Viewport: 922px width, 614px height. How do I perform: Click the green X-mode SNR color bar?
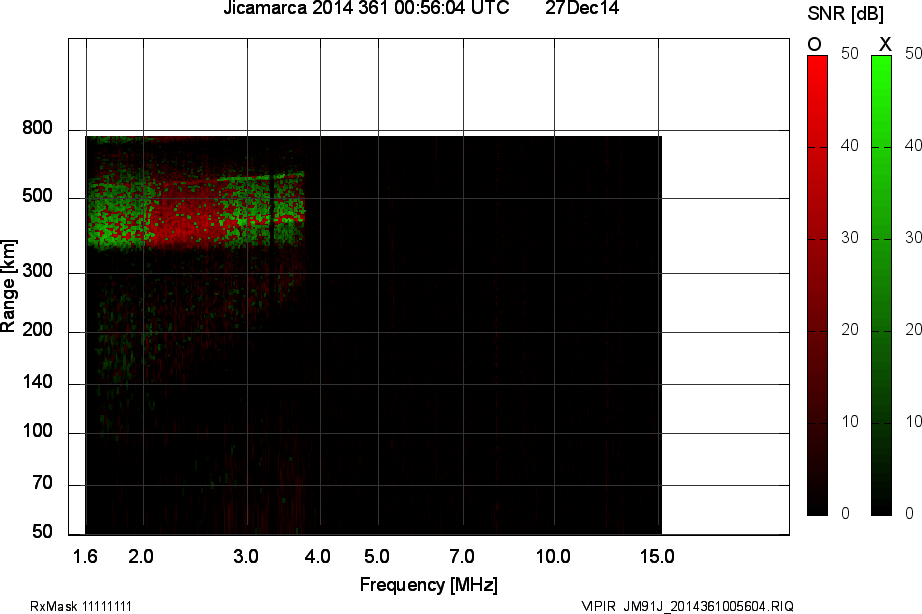click(881, 286)
